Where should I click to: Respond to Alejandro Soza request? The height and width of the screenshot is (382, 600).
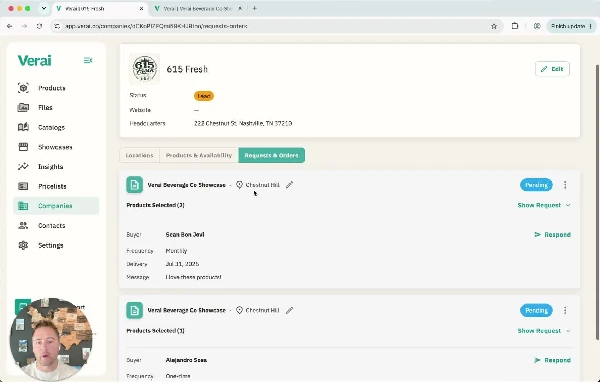click(x=552, y=360)
